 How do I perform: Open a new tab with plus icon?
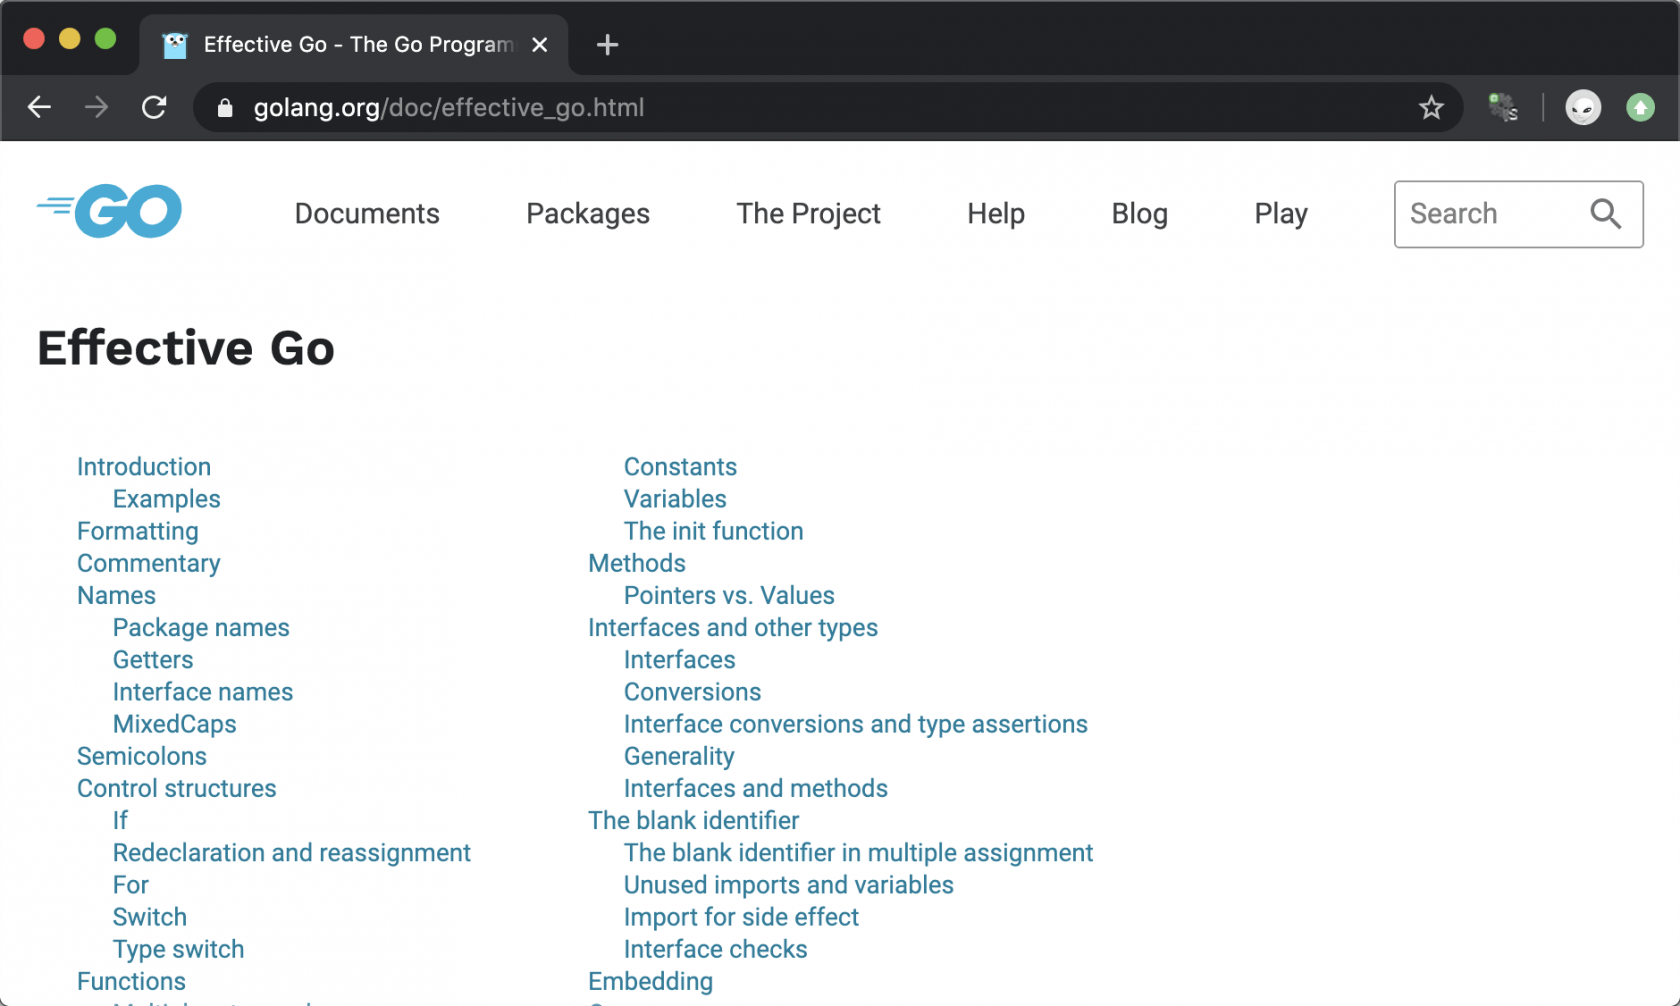click(x=607, y=45)
